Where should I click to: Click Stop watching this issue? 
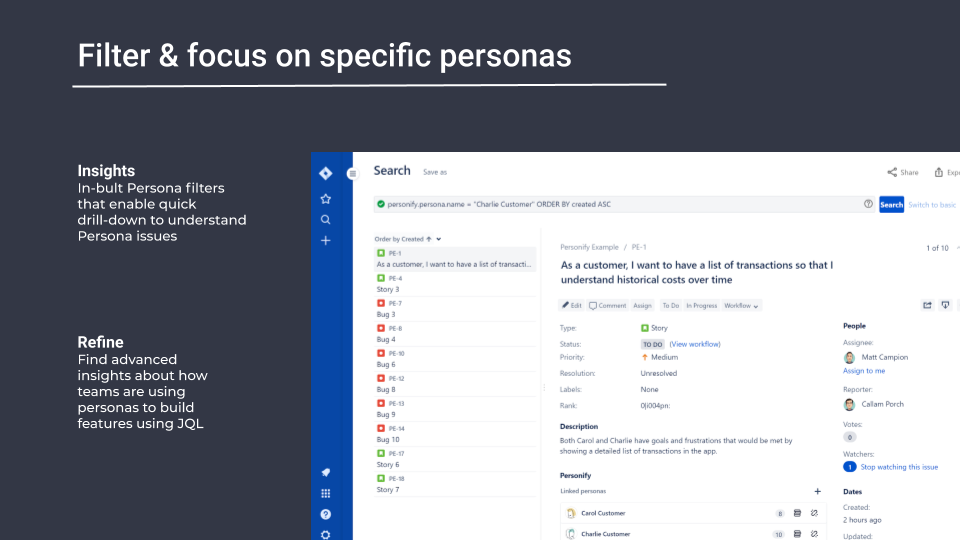899,467
